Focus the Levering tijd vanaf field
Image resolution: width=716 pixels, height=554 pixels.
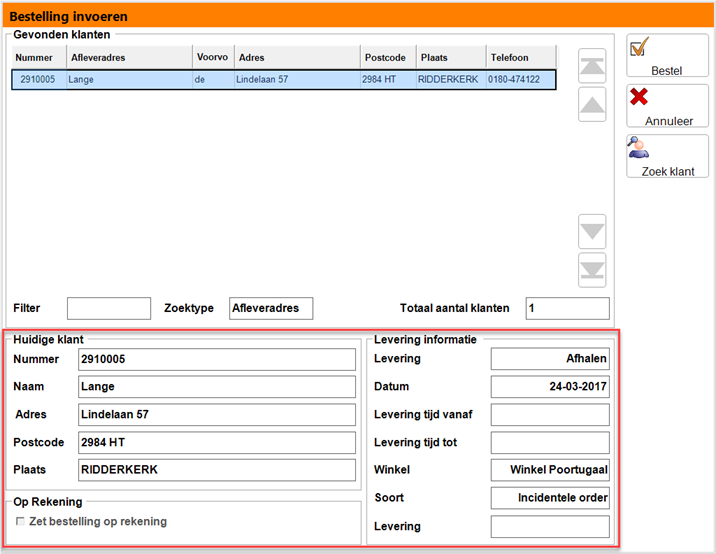(x=550, y=415)
